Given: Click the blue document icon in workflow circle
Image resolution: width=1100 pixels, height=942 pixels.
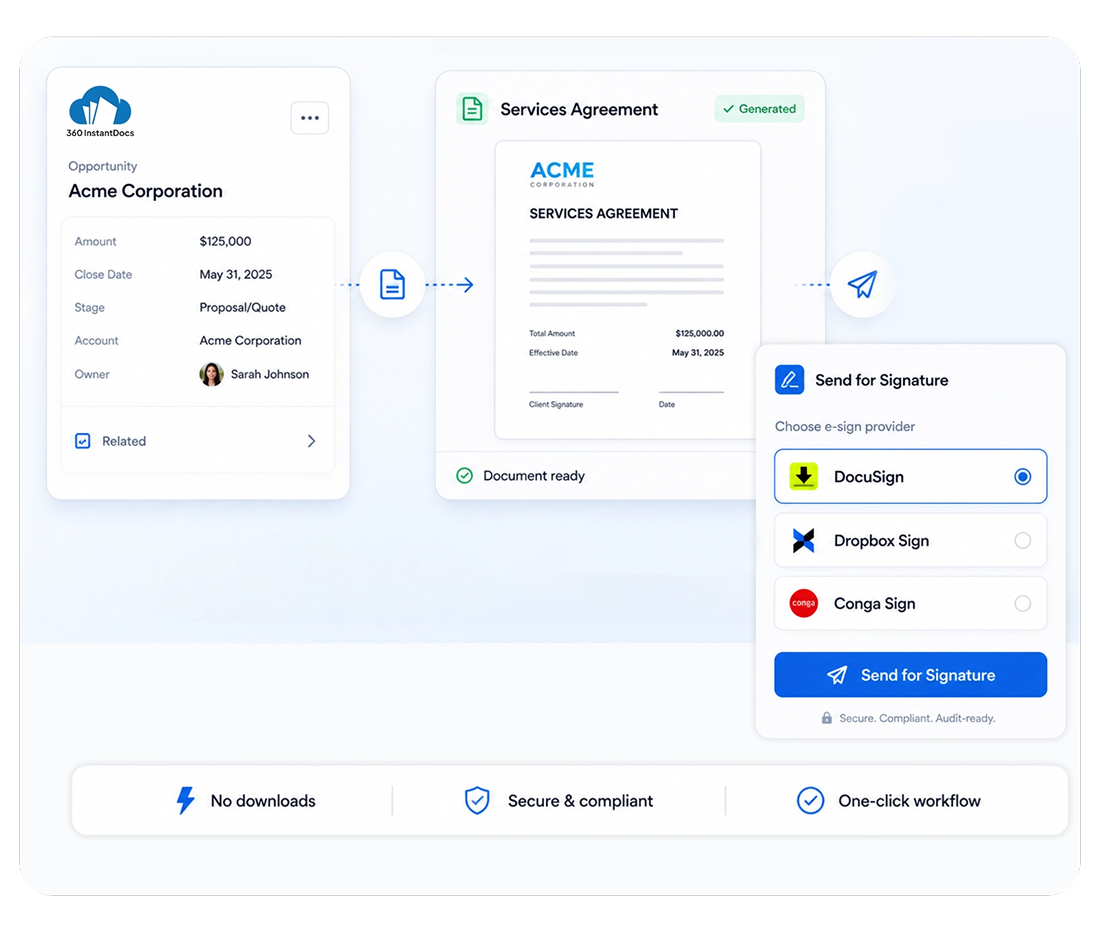Looking at the screenshot, I should point(392,284).
